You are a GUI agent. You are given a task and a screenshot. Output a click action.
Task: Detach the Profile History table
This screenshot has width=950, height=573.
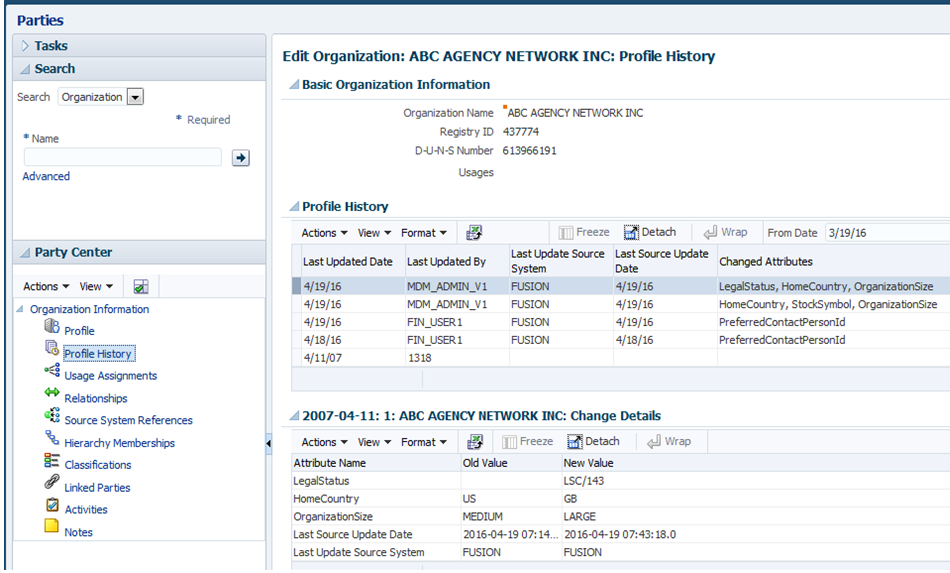(x=649, y=232)
